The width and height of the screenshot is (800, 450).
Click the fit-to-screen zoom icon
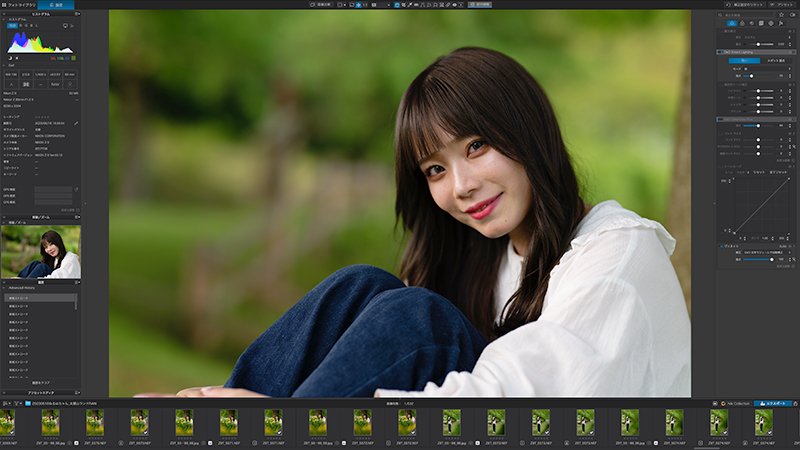pyautogui.click(x=358, y=5)
